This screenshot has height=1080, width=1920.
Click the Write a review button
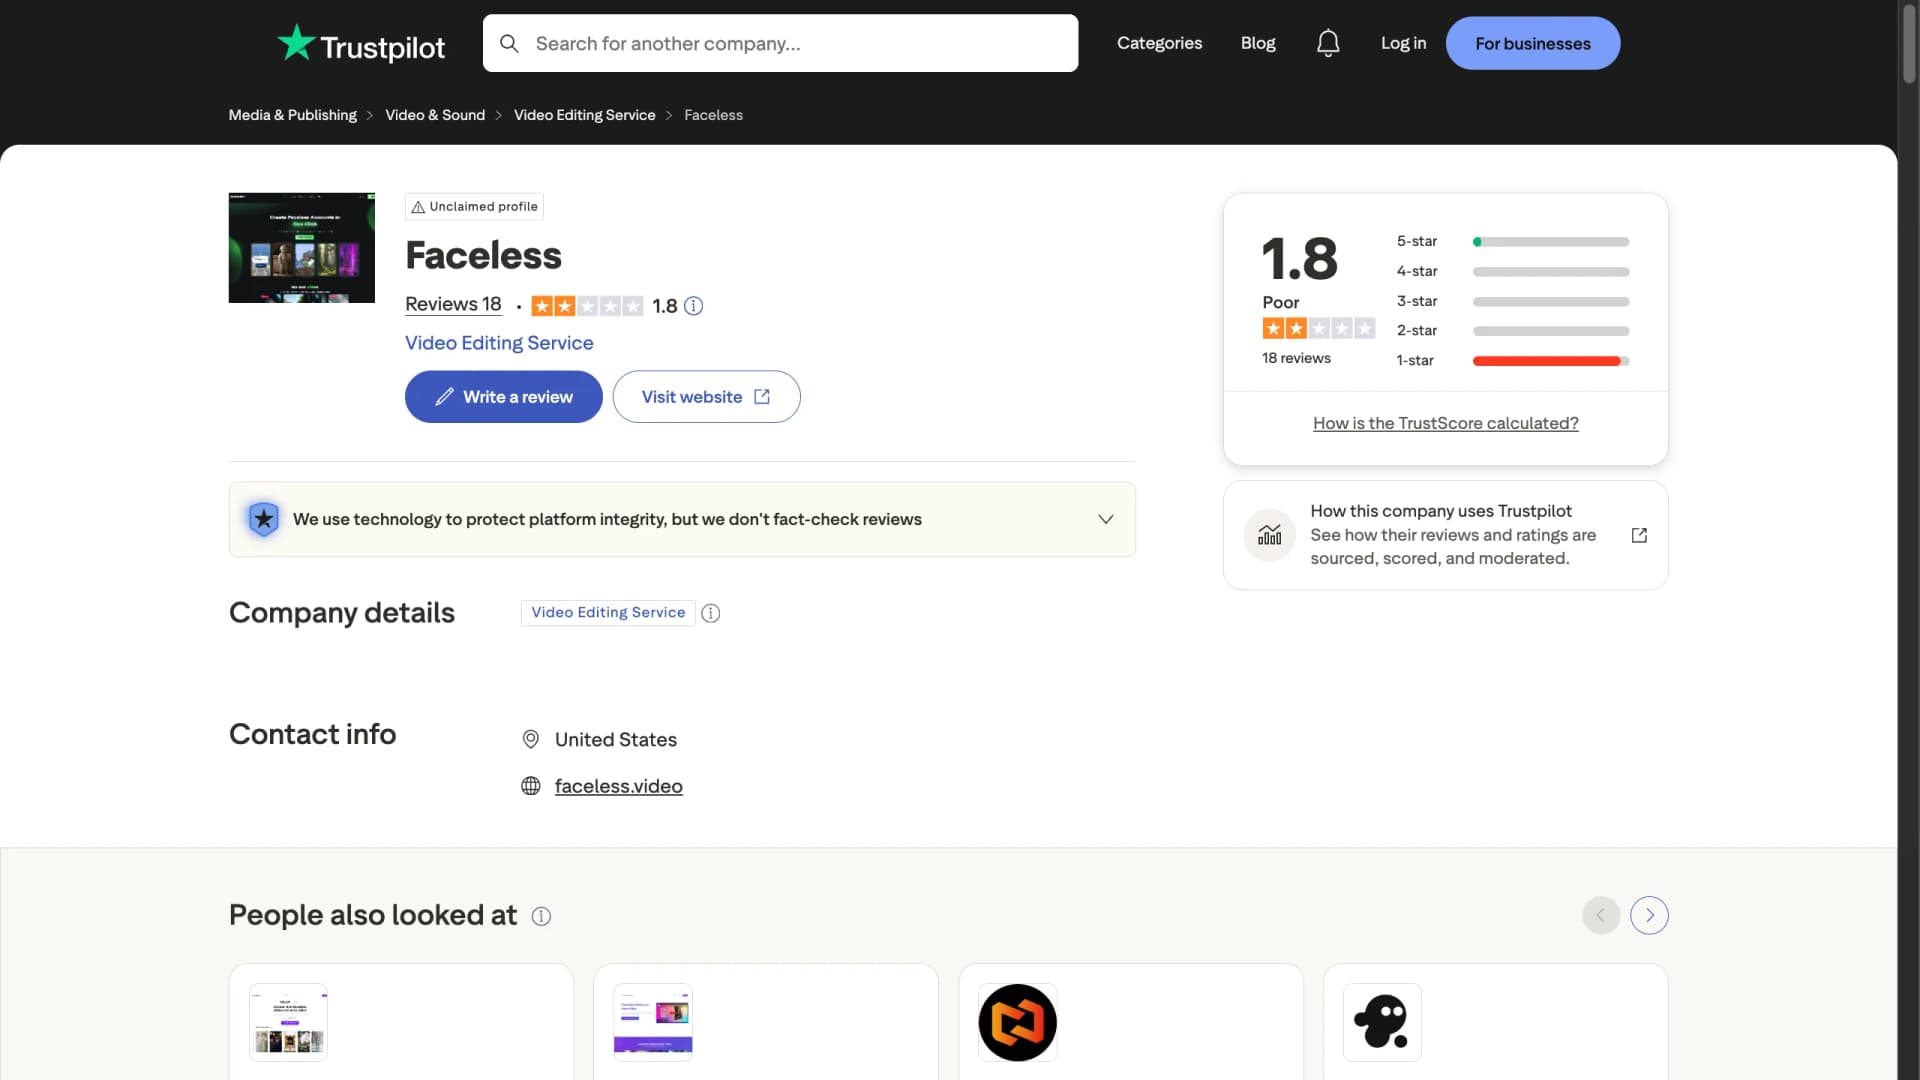tap(503, 396)
